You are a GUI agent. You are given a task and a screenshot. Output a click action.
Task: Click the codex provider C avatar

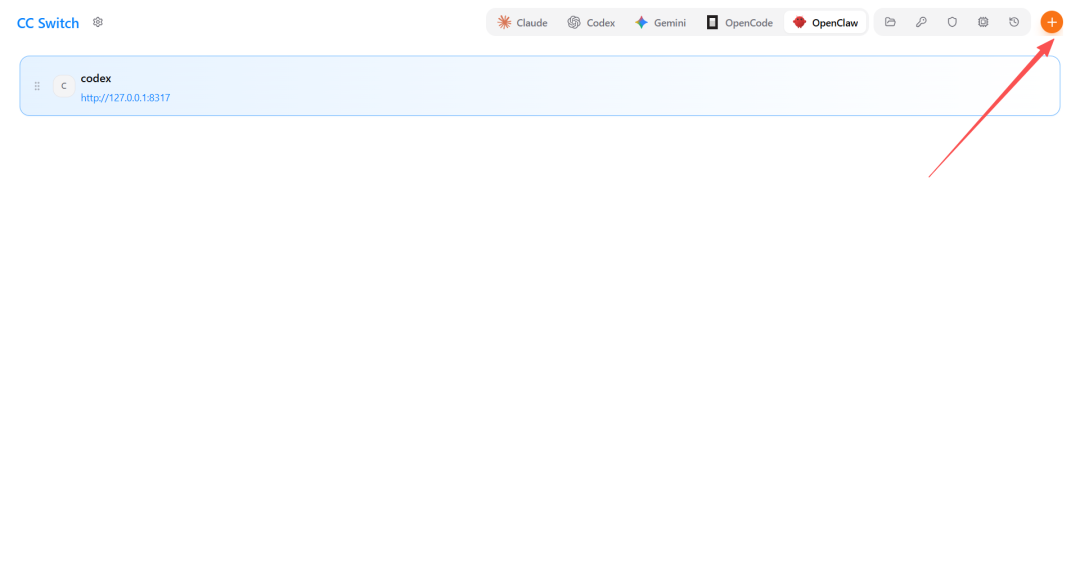[x=64, y=86]
